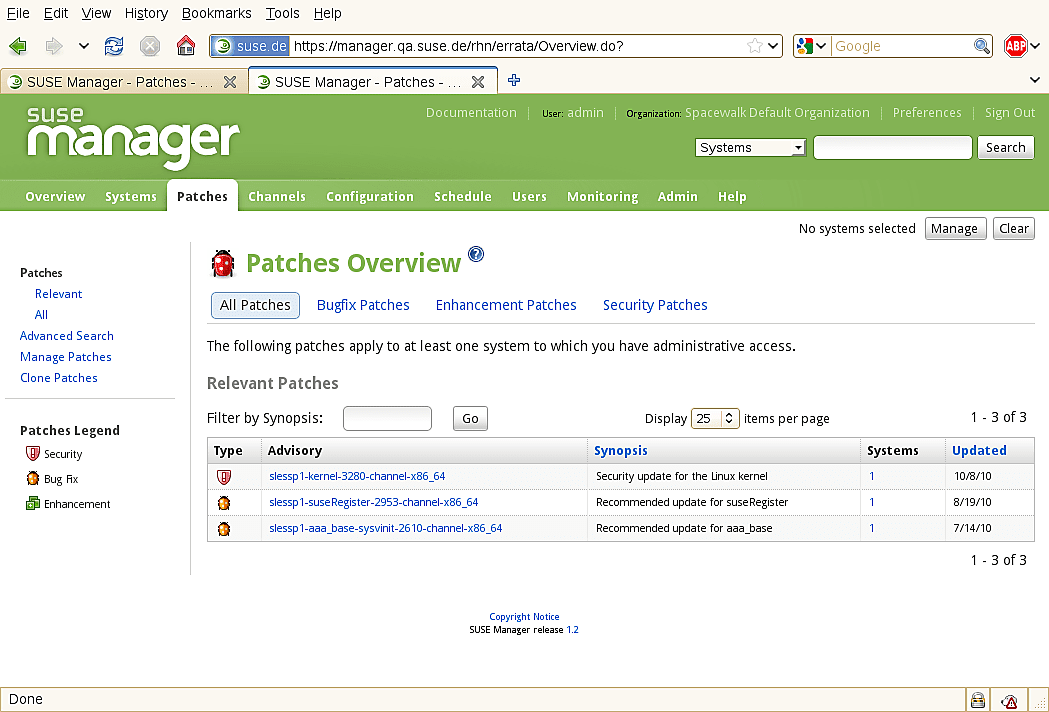Click security shield icon in kernel row

point(224,477)
